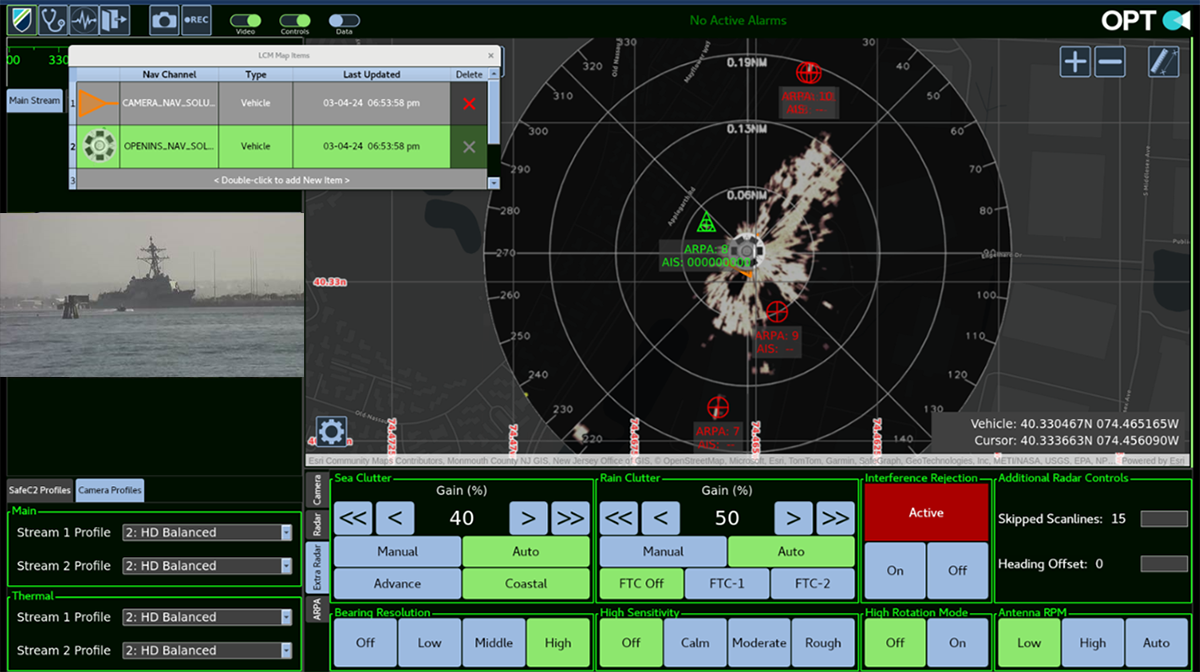Click the waveform monitor icon

click(x=84, y=20)
